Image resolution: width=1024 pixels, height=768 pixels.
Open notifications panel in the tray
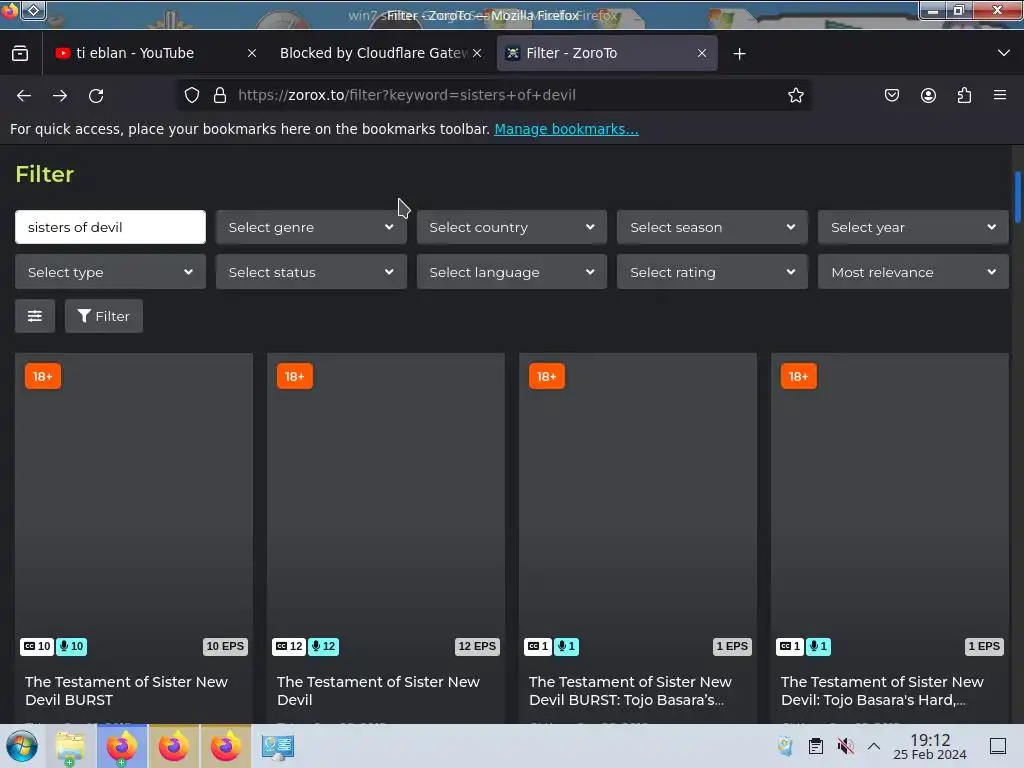pyautogui.click(x=998, y=746)
